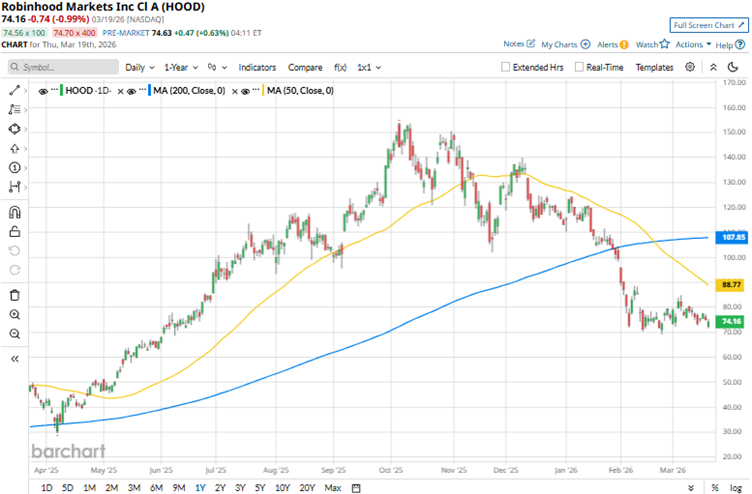Click the lock drawings icon
Viewport: 752px width, 494px height.
pyautogui.click(x=14, y=231)
